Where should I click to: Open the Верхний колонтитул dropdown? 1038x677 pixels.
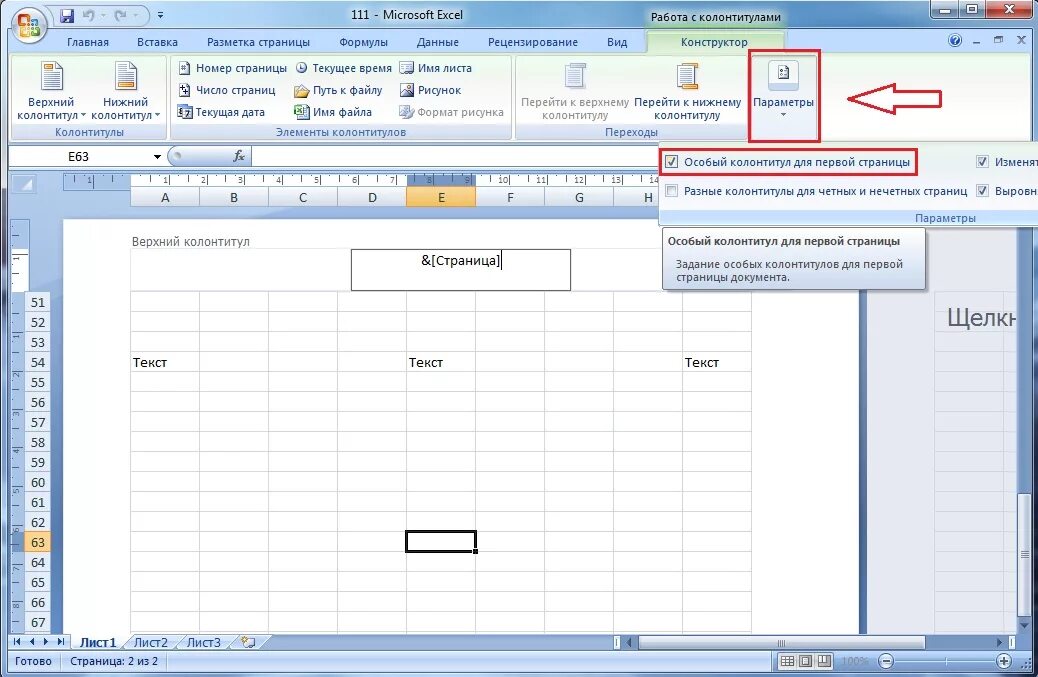click(51, 91)
